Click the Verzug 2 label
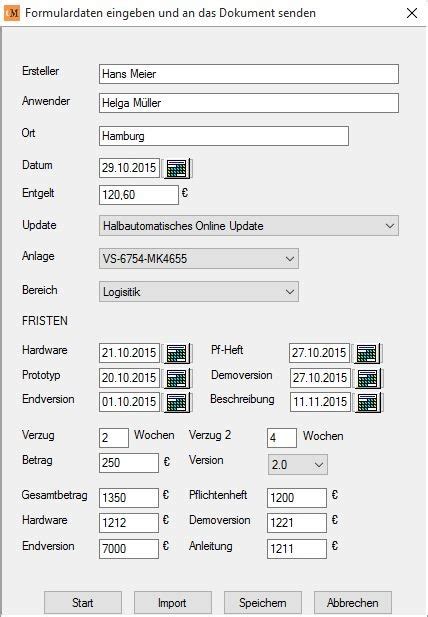Screen dimensions: 428x617 pos(210,435)
